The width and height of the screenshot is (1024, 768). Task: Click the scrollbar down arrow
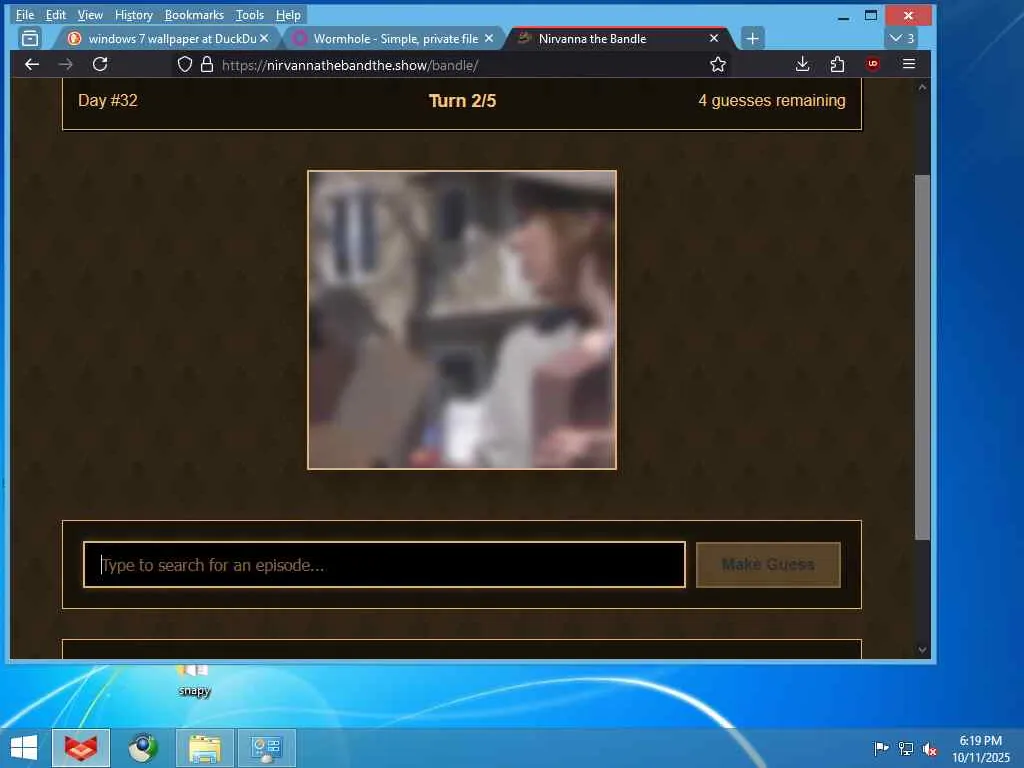922,650
